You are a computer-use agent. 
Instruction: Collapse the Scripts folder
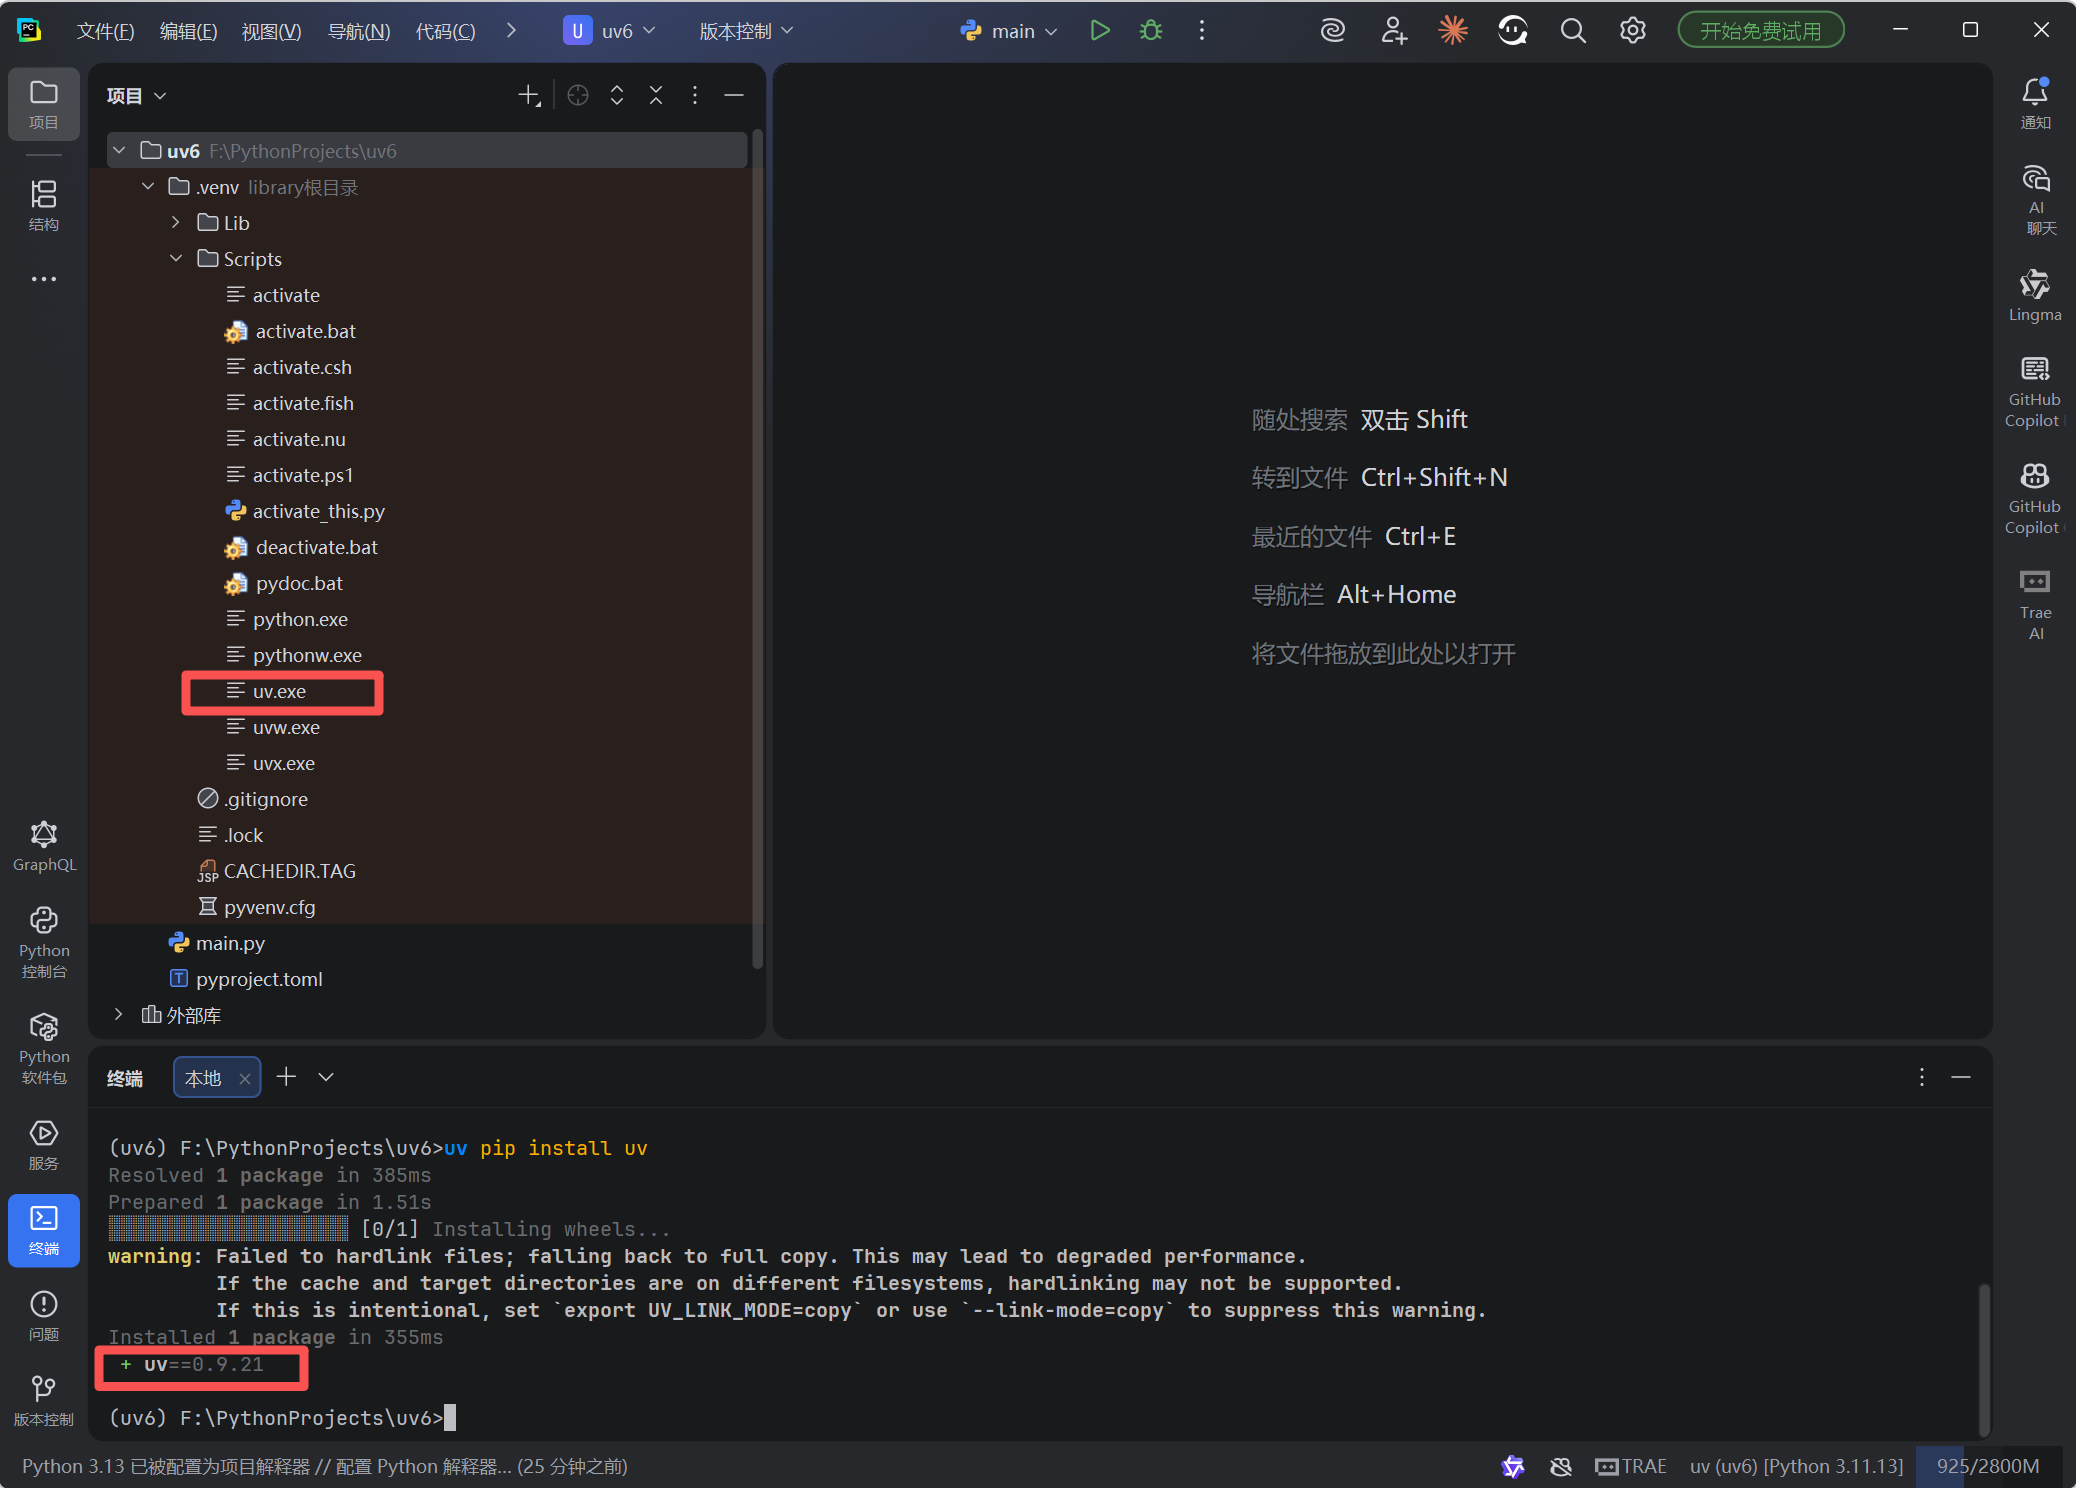point(176,259)
